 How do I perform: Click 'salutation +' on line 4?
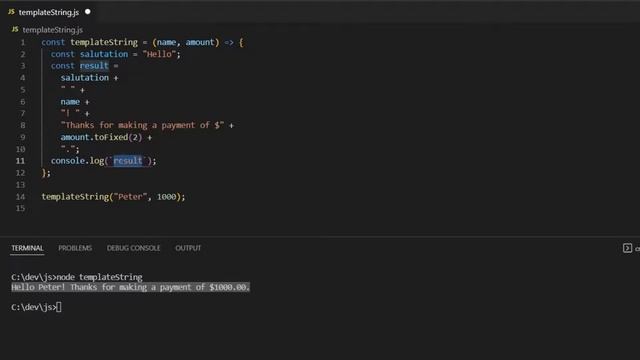[89, 78]
